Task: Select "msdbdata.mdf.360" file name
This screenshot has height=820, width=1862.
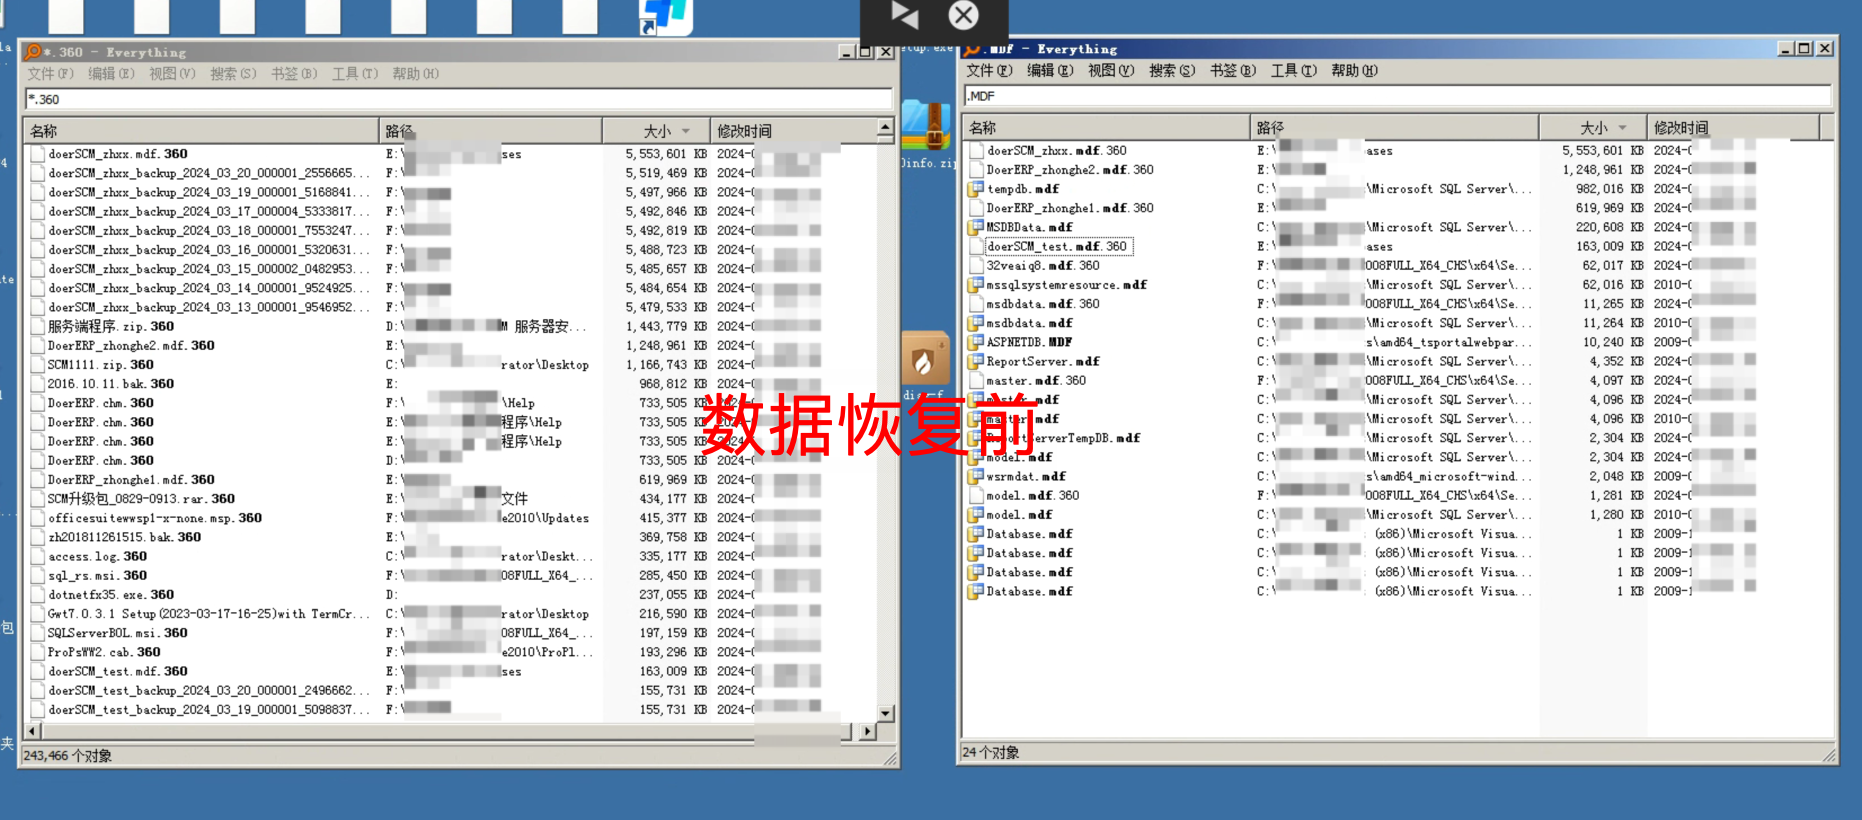Action: coord(1043,304)
